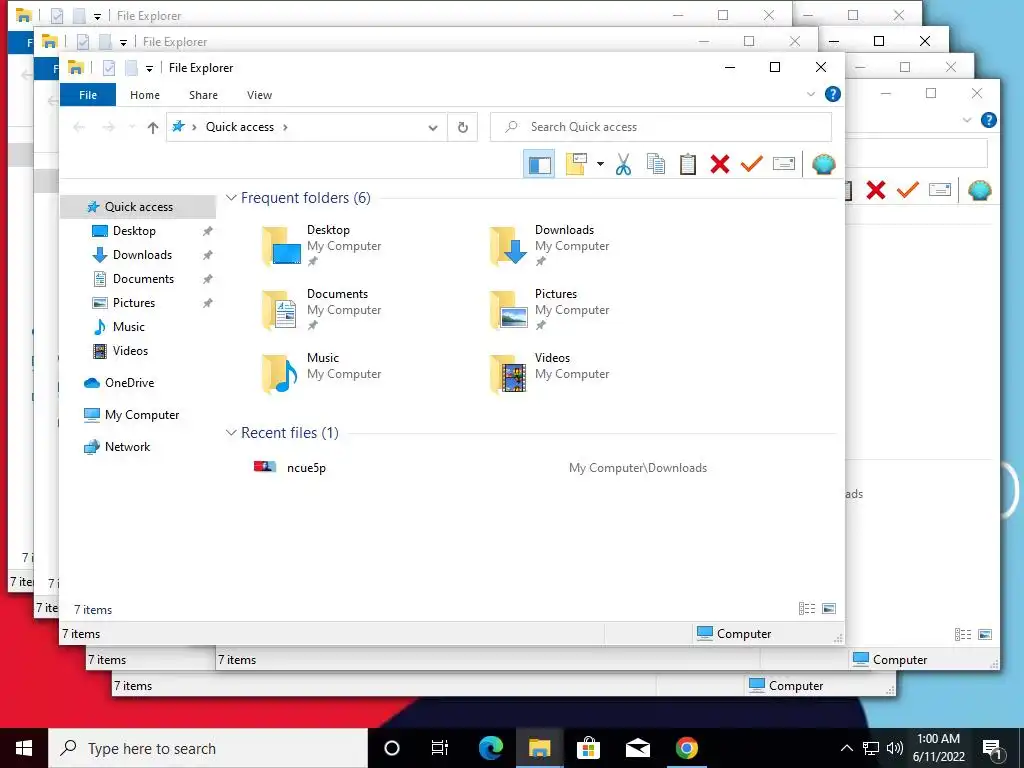Click the shell settings icon in back window

(980, 190)
